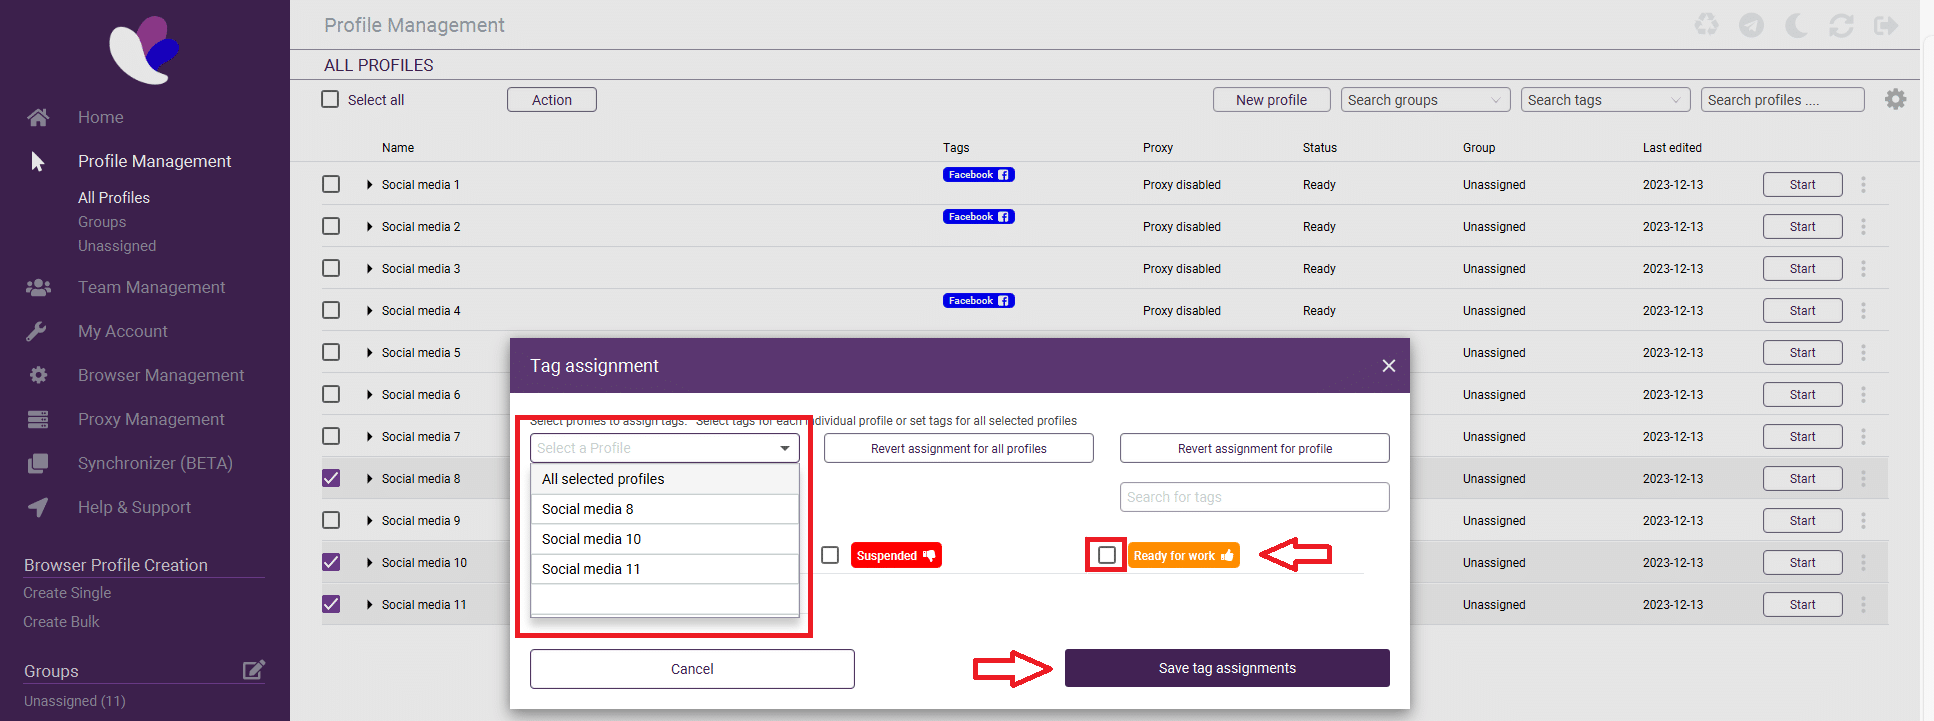Click the refresh sync icon
The height and width of the screenshot is (721, 1934).
pos(1841,25)
